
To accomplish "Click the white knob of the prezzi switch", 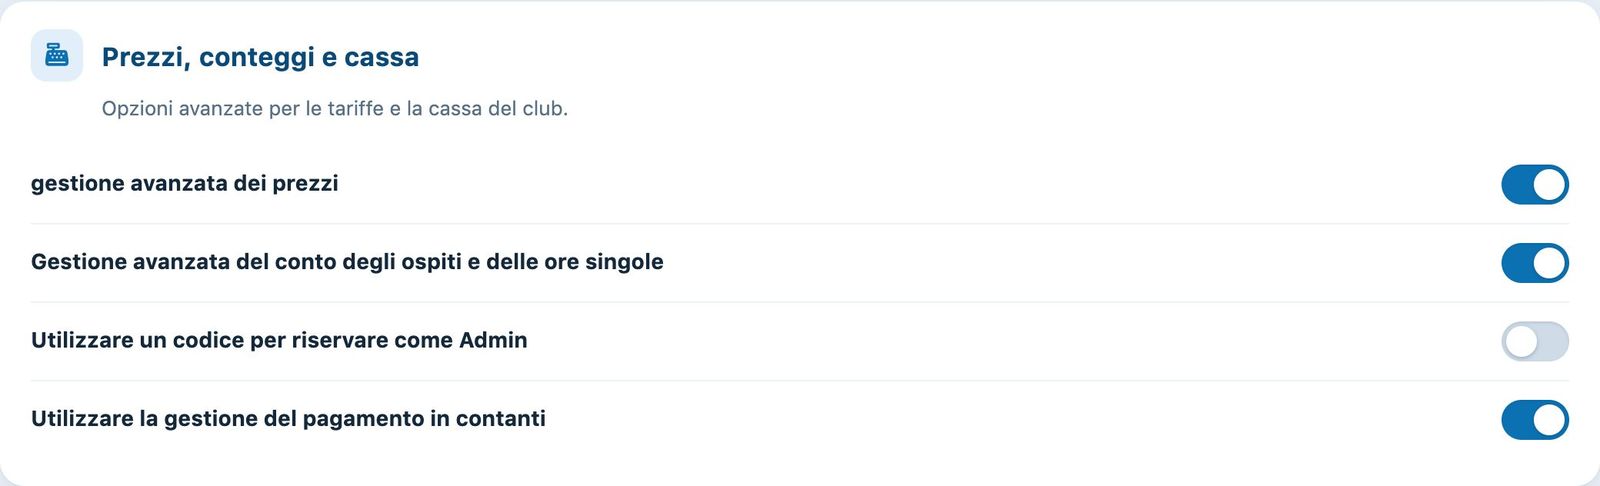I will click(x=1549, y=185).
